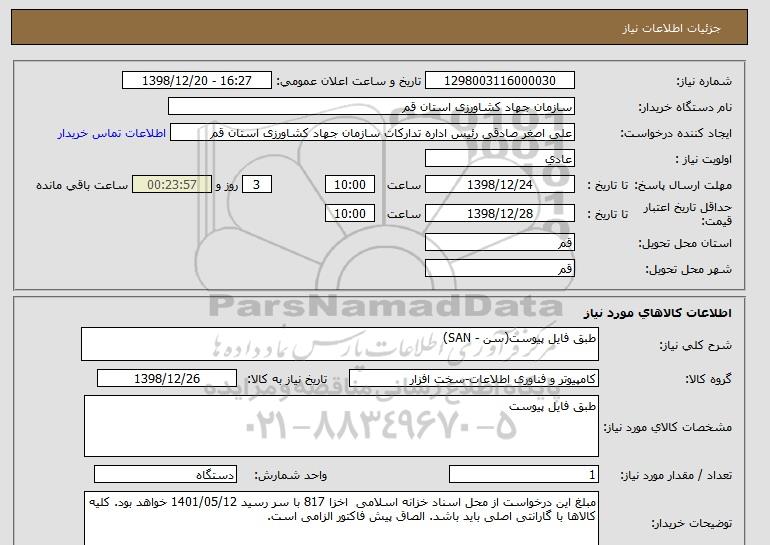Click the general description field with SAN text

tap(340, 345)
